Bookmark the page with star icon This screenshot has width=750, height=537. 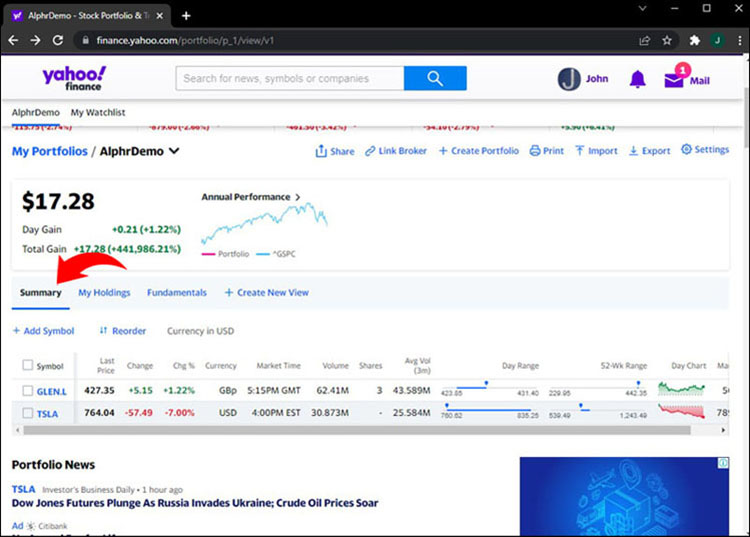coord(667,41)
